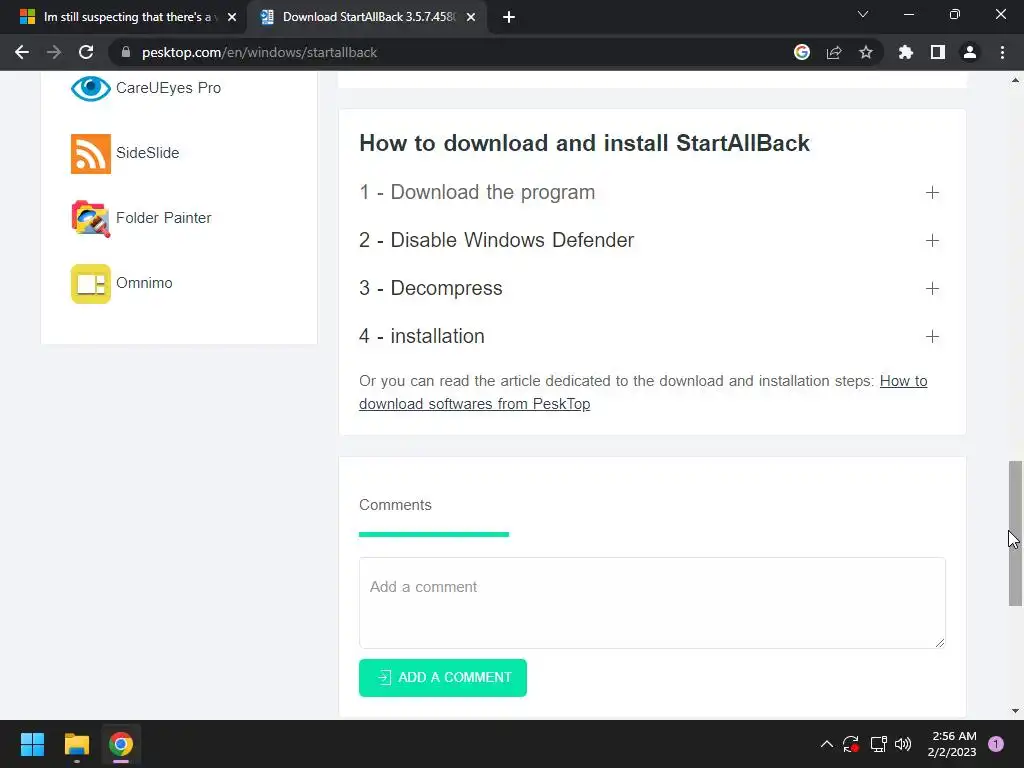
Task: Click the Folder Painter link text
Action: pyautogui.click(x=164, y=217)
